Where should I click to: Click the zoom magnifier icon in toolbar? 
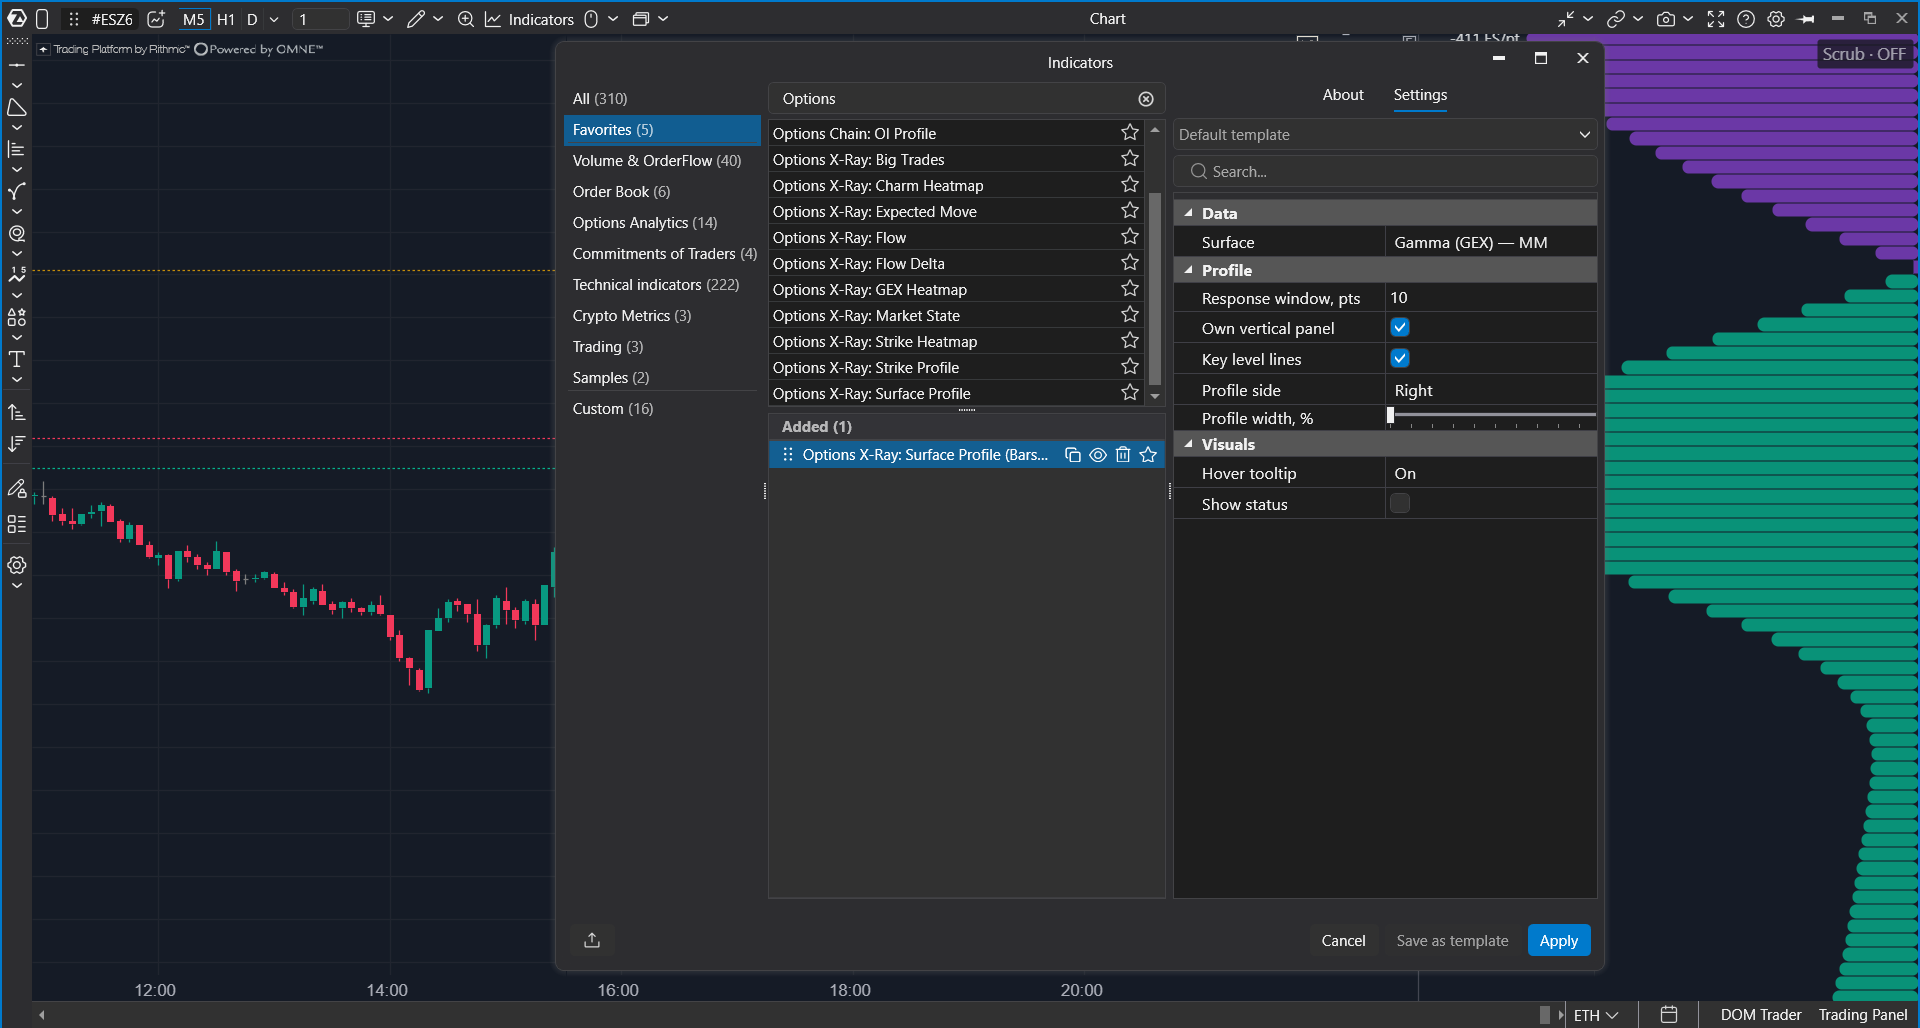pos(465,19)
